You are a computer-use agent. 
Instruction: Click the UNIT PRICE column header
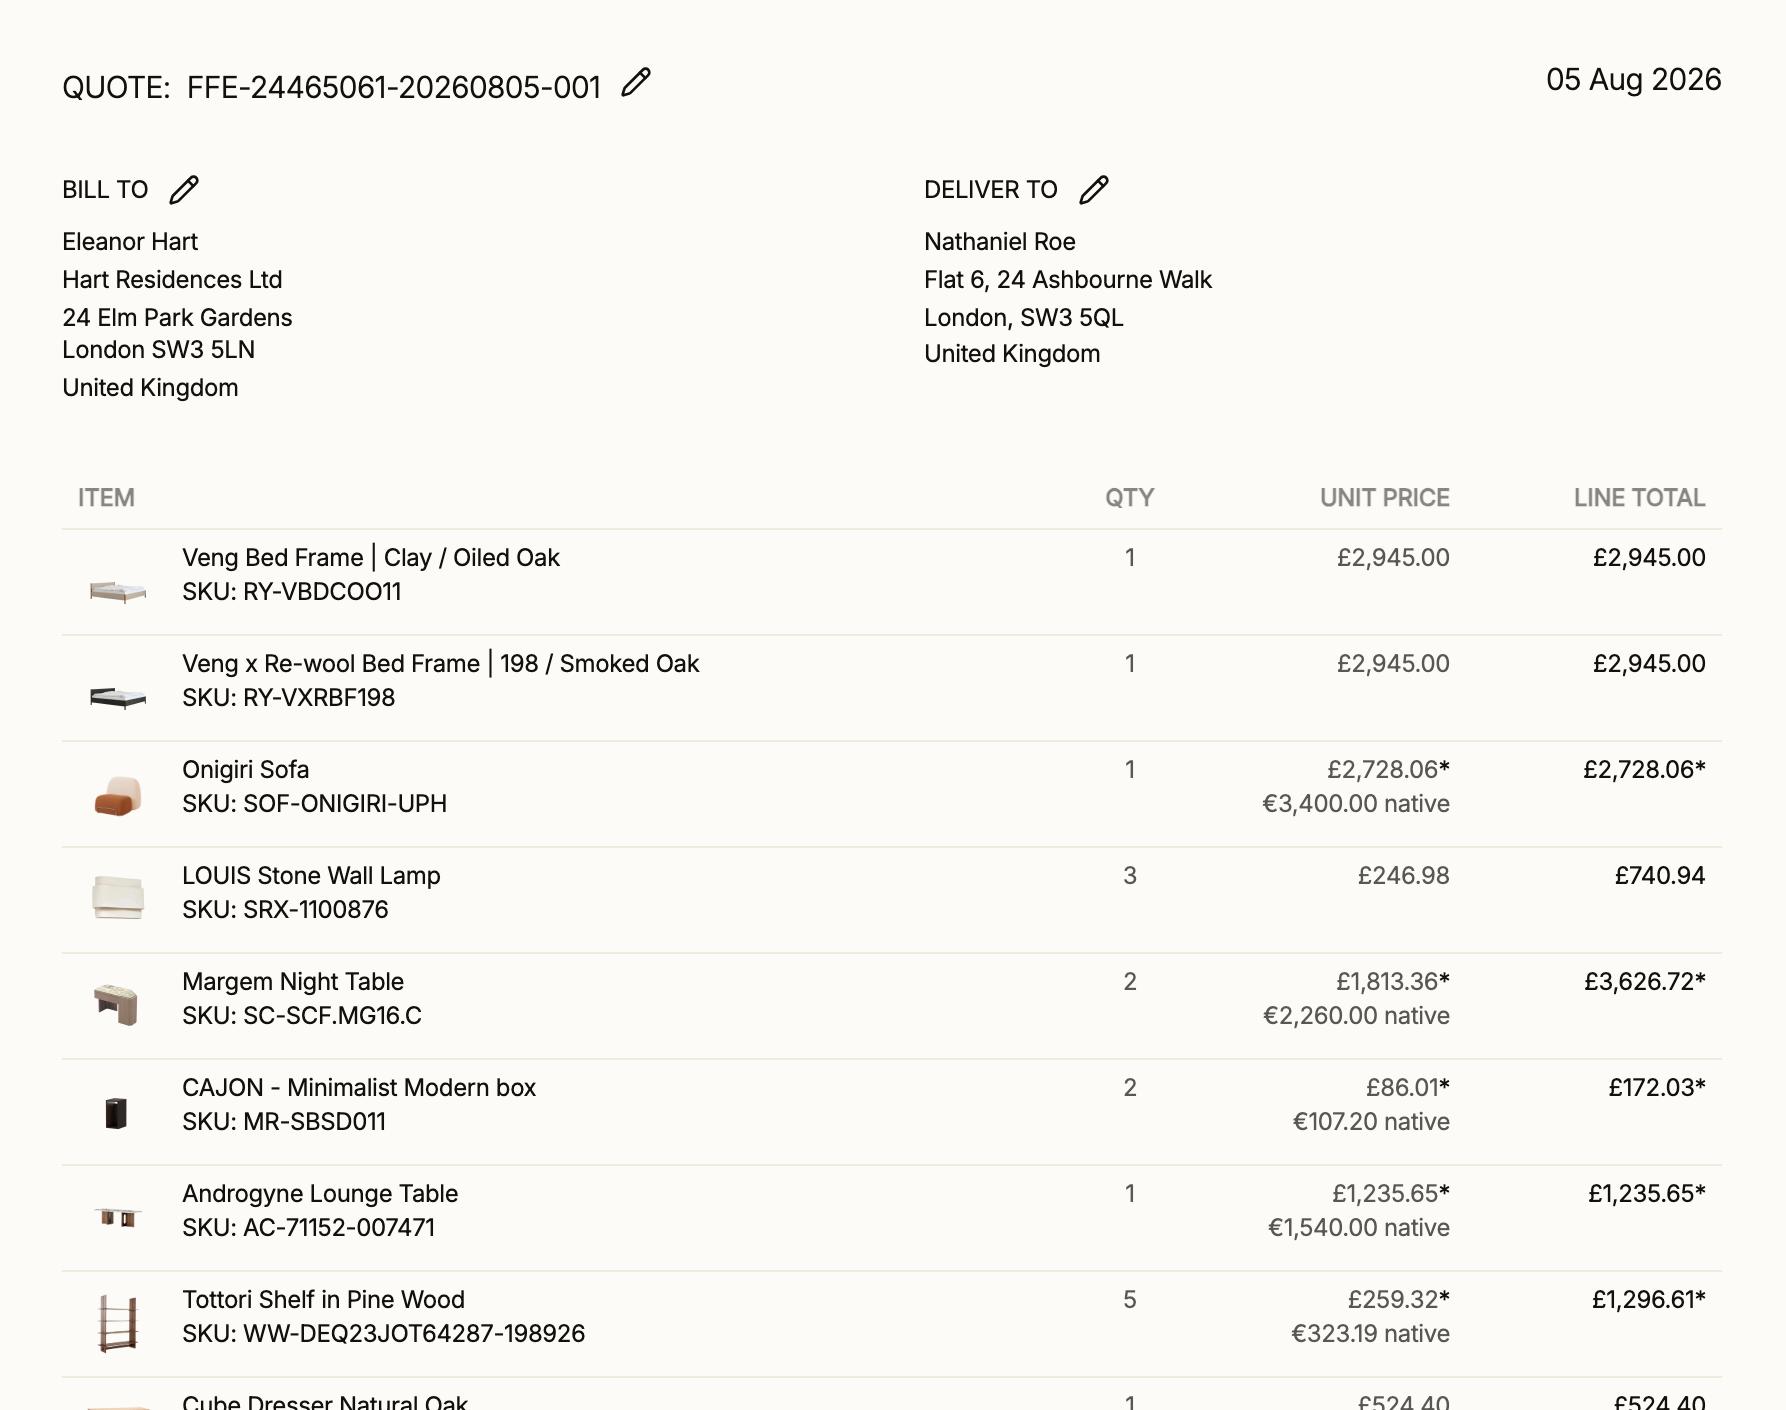[x=1385, y=498]
